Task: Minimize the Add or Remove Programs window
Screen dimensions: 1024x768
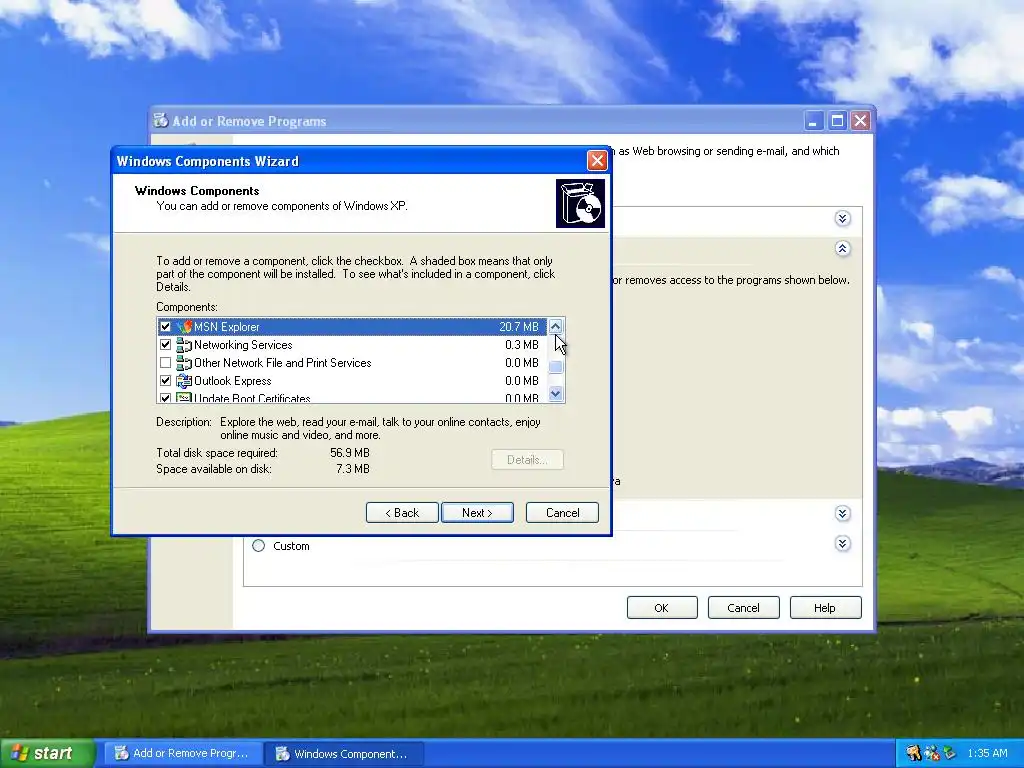Action: [814, 121]
